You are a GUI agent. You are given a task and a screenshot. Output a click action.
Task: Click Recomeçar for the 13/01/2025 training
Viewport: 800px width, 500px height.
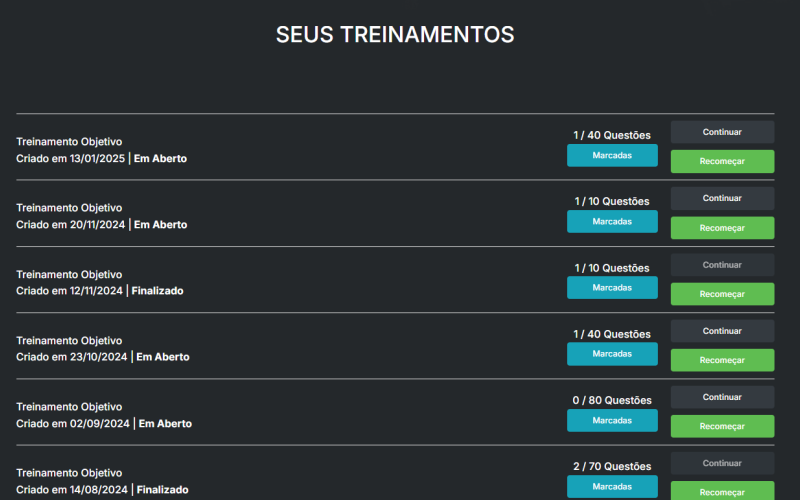pos(722,161)
